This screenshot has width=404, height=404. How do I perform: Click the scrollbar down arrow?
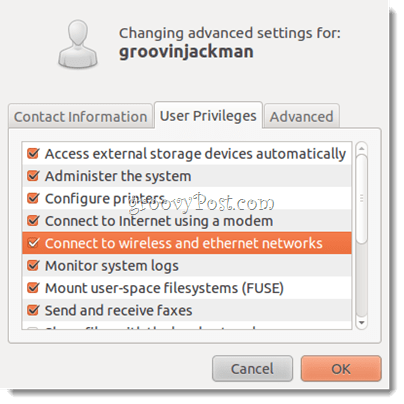click(x=362, y=323)
